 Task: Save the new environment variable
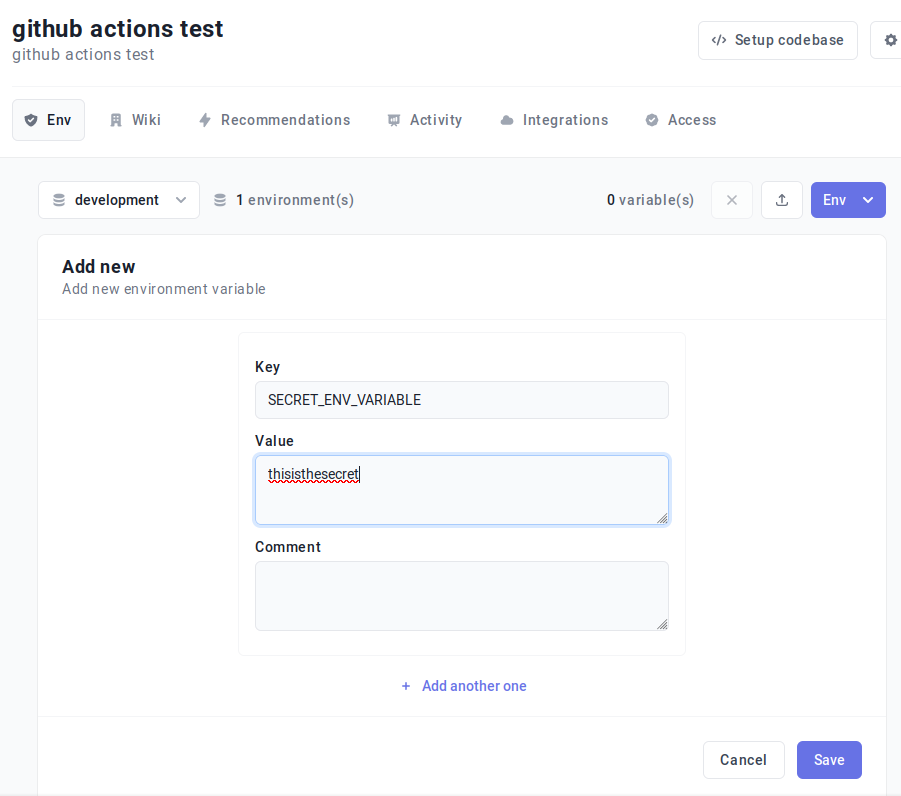click(x=828, y=760)
